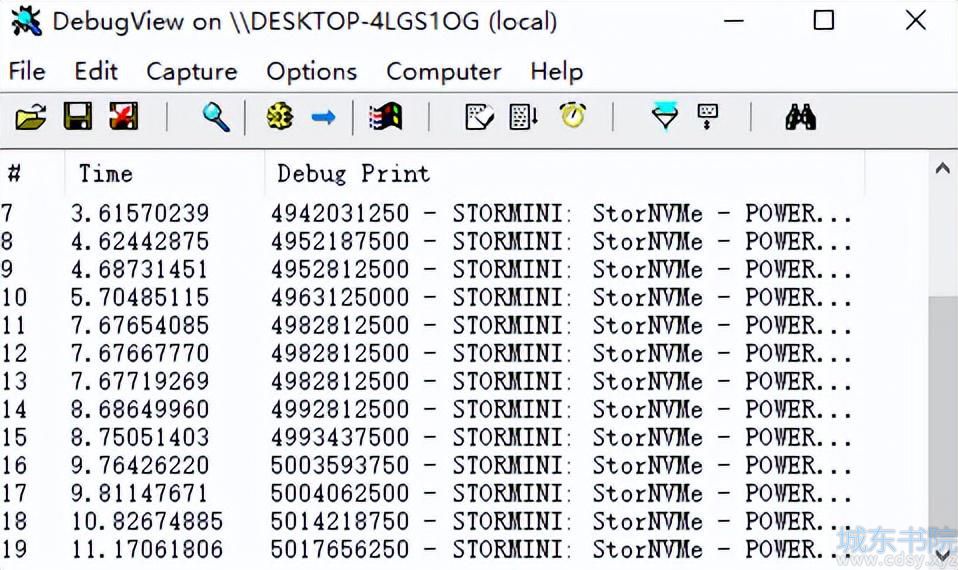Select row 12 with time 7.67667770
The width and height of the screenshot is (958, 570).
coord(426,354)
